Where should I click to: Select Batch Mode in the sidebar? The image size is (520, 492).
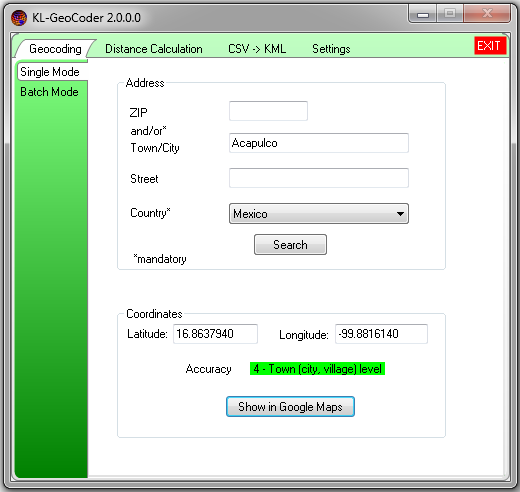point(49,92)
